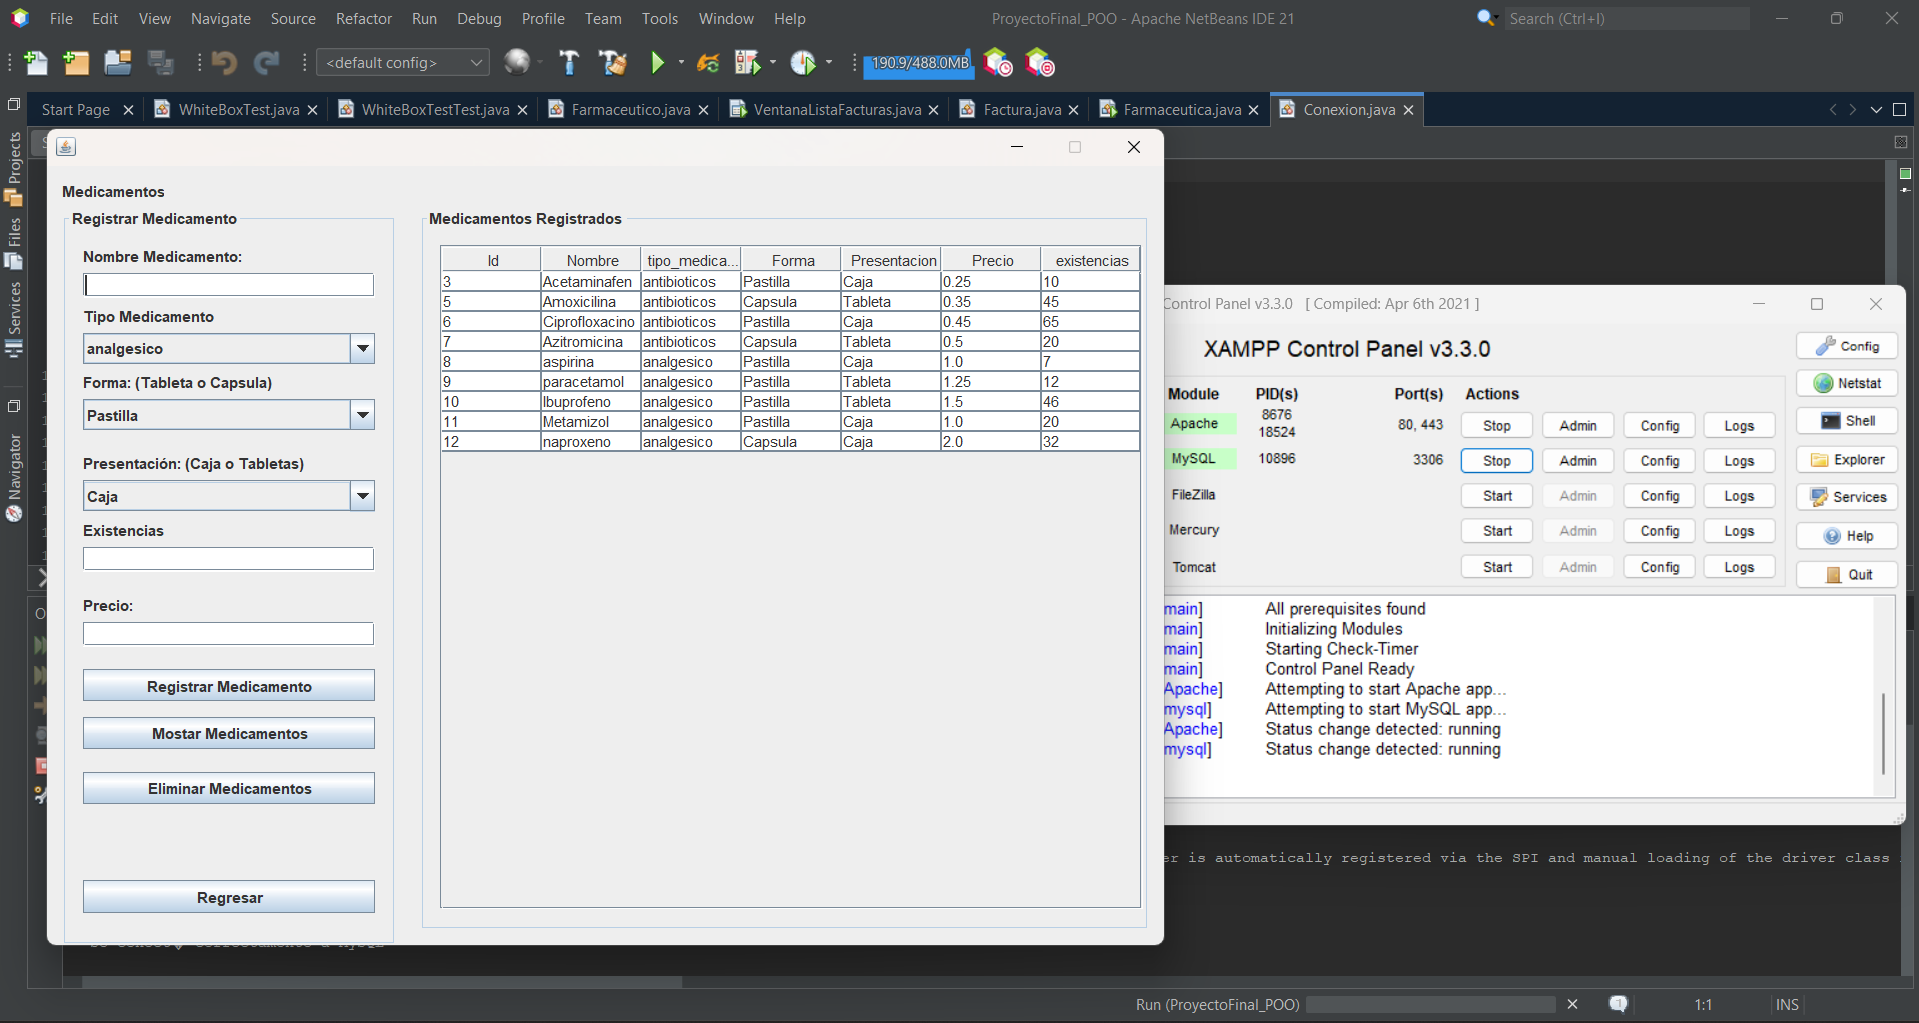
Task: Click the Save All toolbar icon
Action: click(161, 63)
